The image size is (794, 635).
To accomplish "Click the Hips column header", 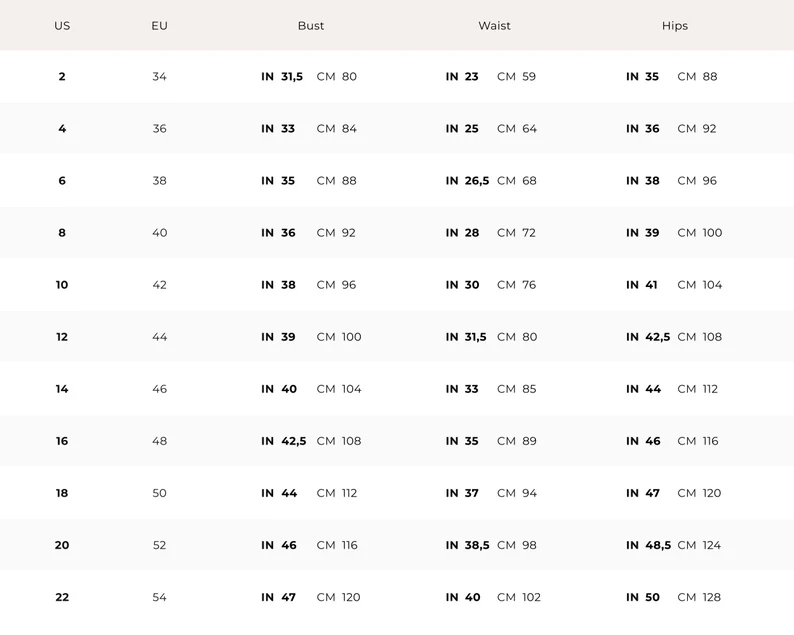I will (675, 26).
